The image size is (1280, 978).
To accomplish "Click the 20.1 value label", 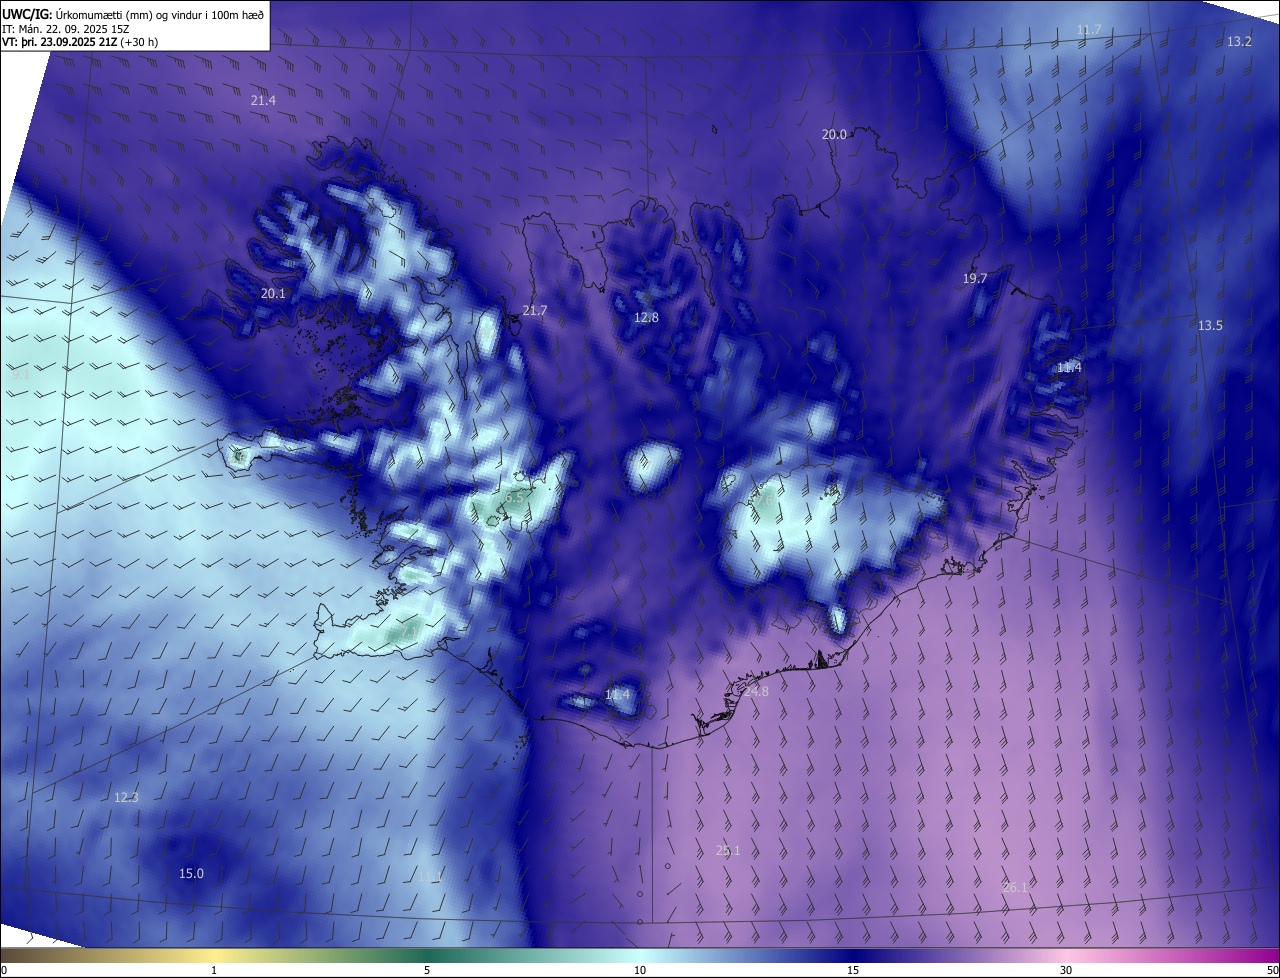I will click(273, 294).
